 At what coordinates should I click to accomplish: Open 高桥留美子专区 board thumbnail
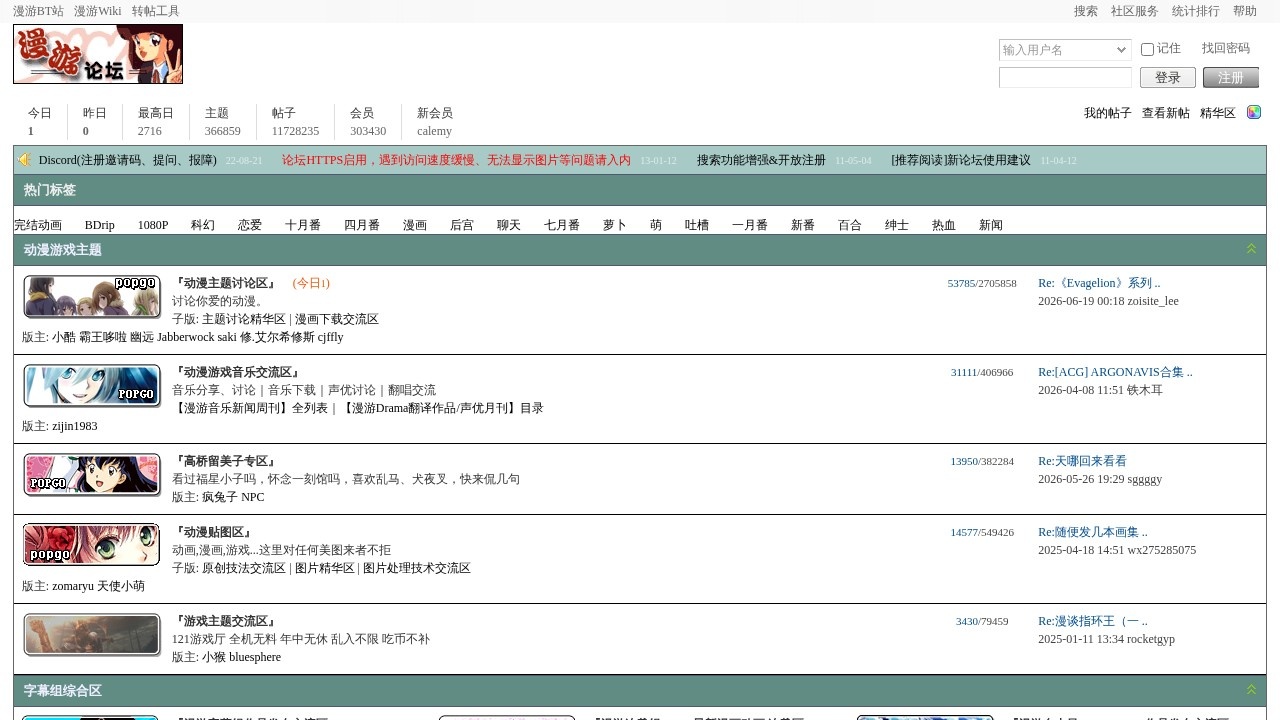pos(92,475)
